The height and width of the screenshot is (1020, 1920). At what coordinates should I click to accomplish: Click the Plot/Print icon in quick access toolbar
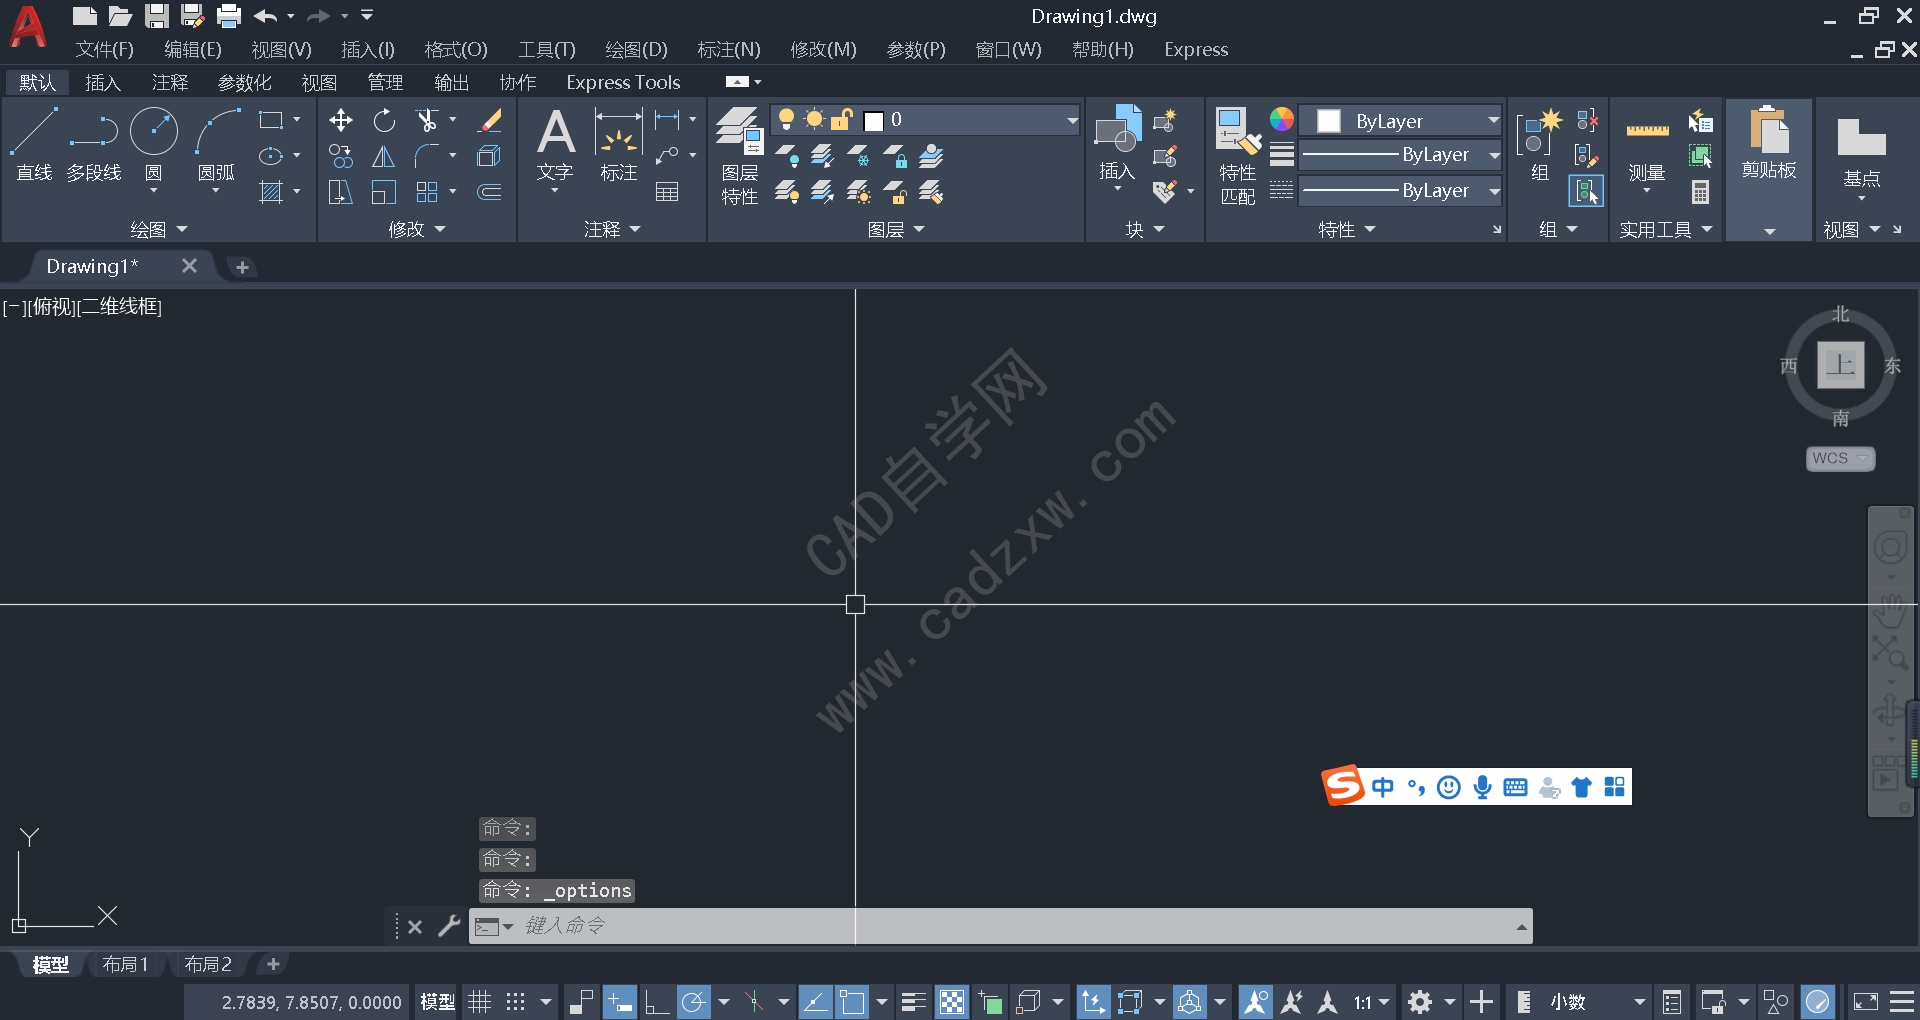[x=229, y=15]
